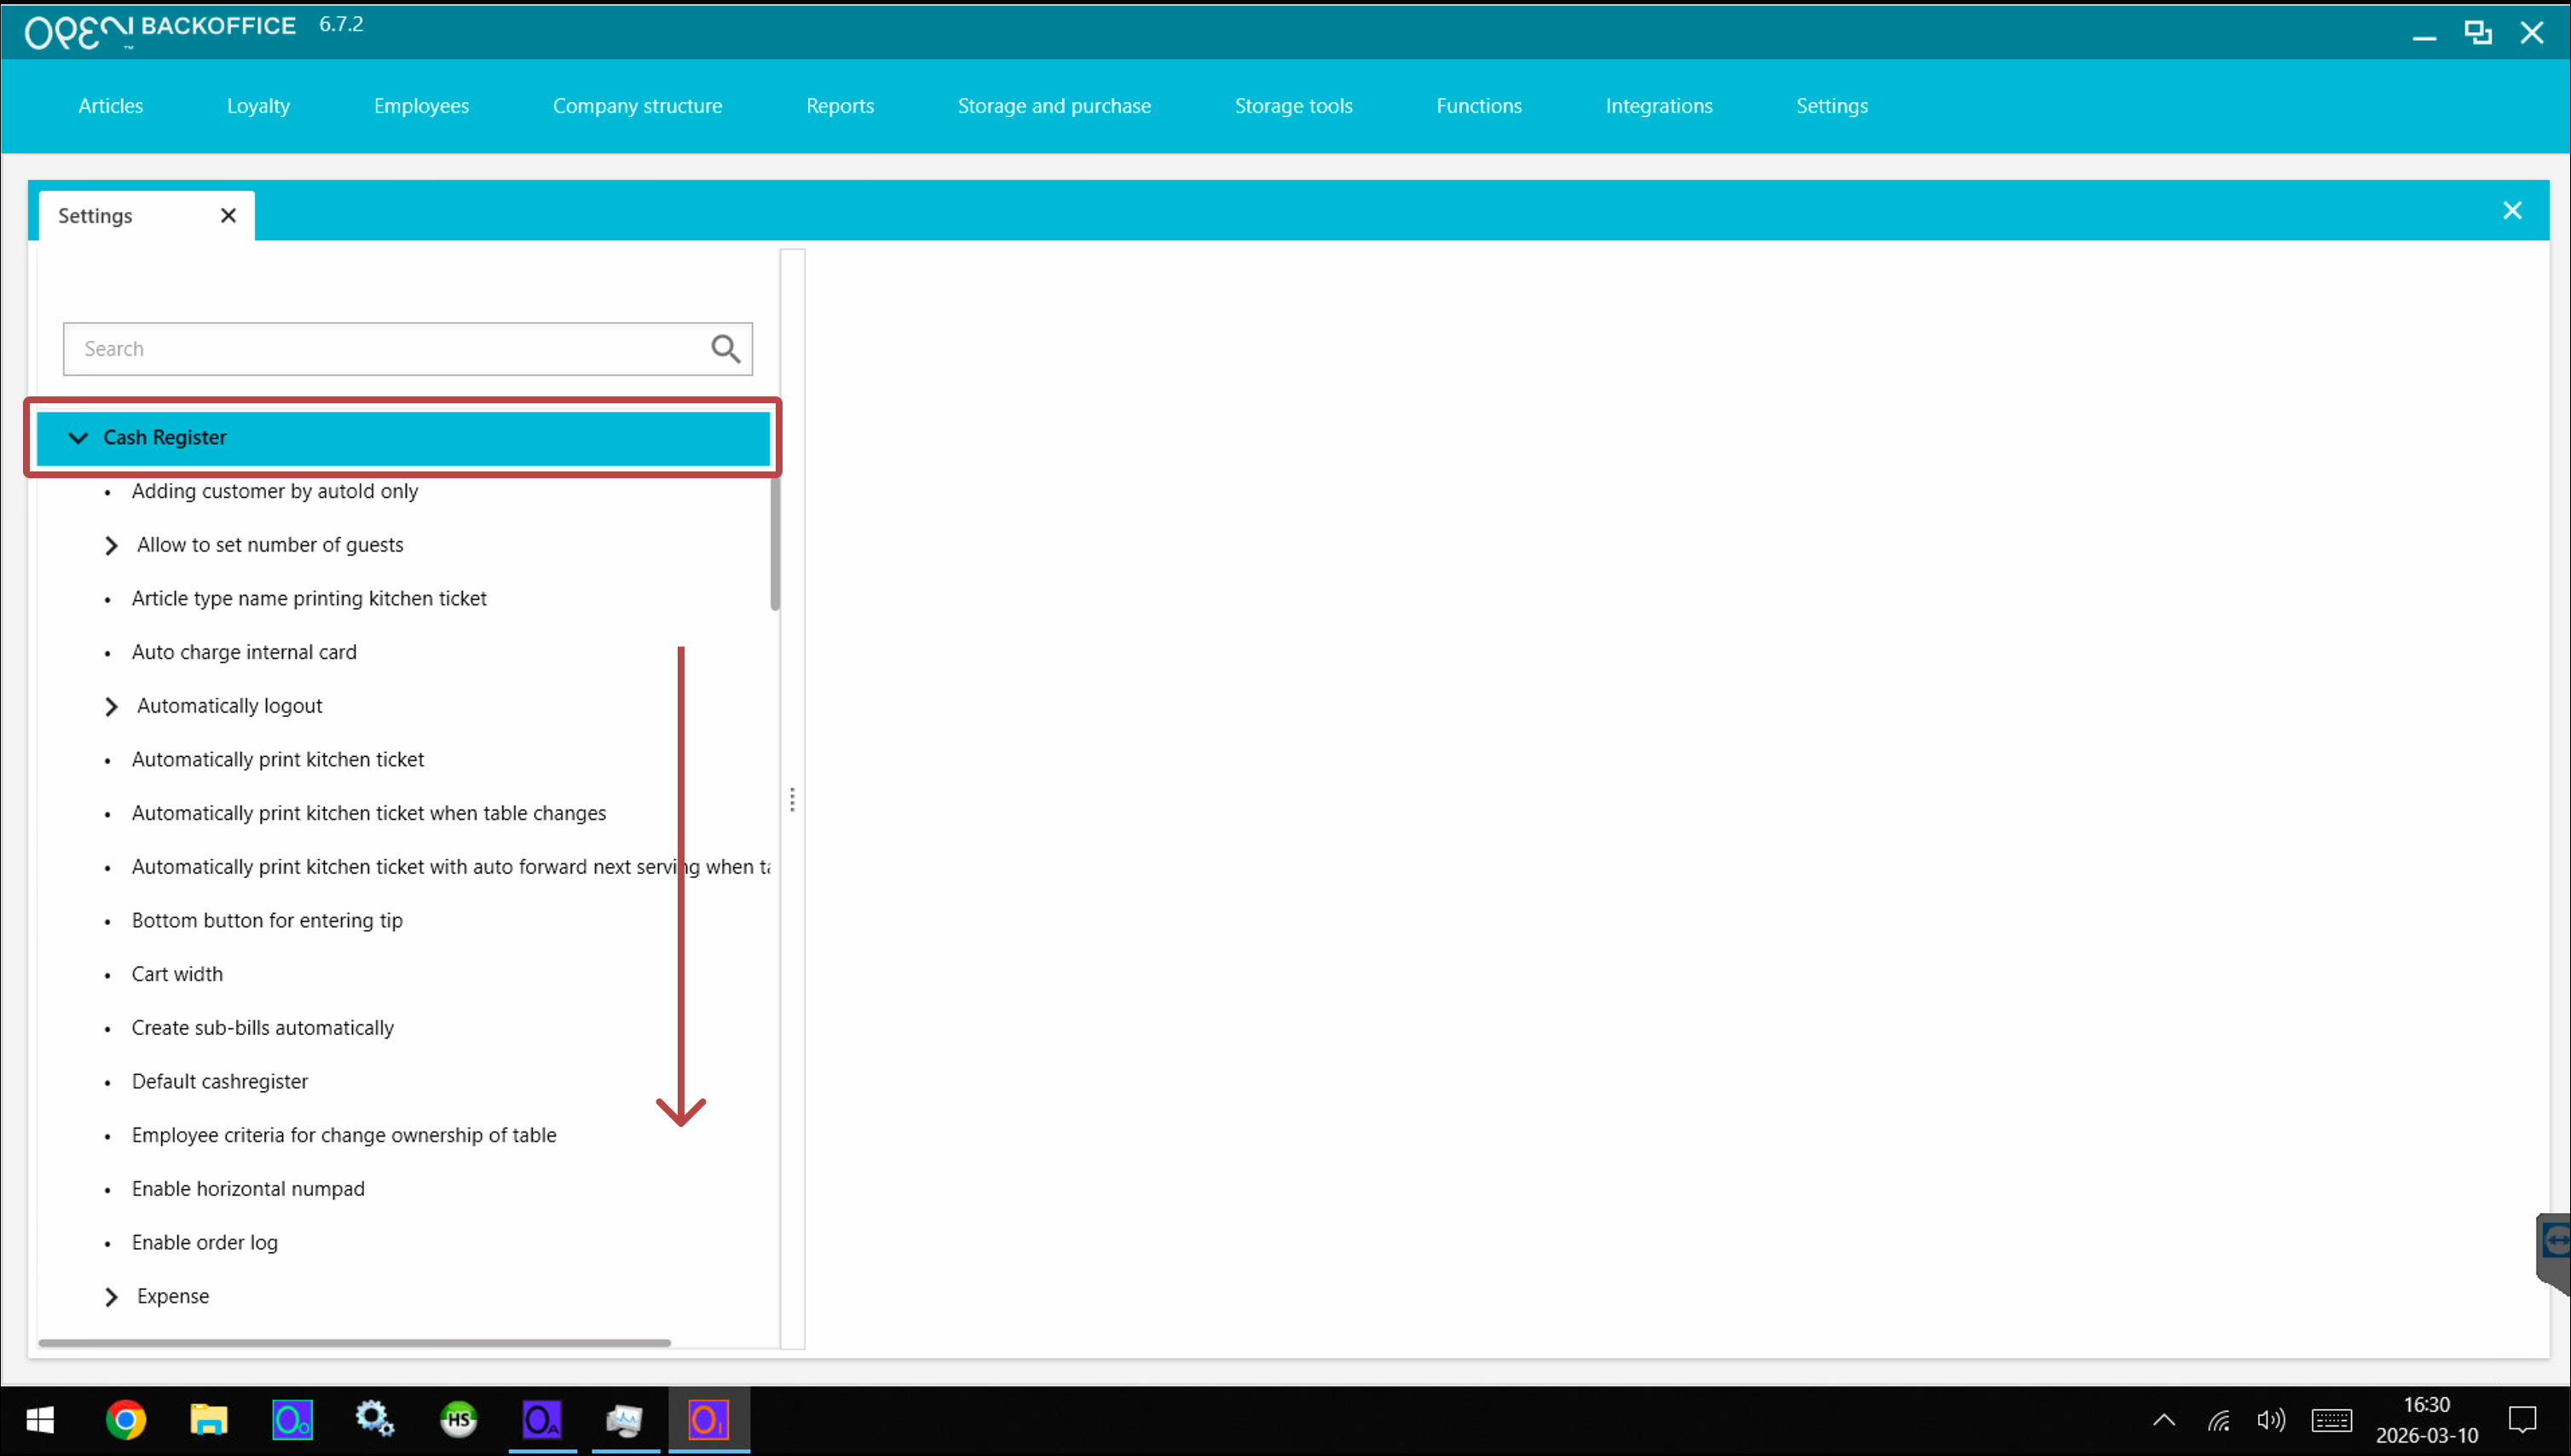Select Enable horizontal numpad setting
2571x1456 pixels.
[x=248, y=1189]
